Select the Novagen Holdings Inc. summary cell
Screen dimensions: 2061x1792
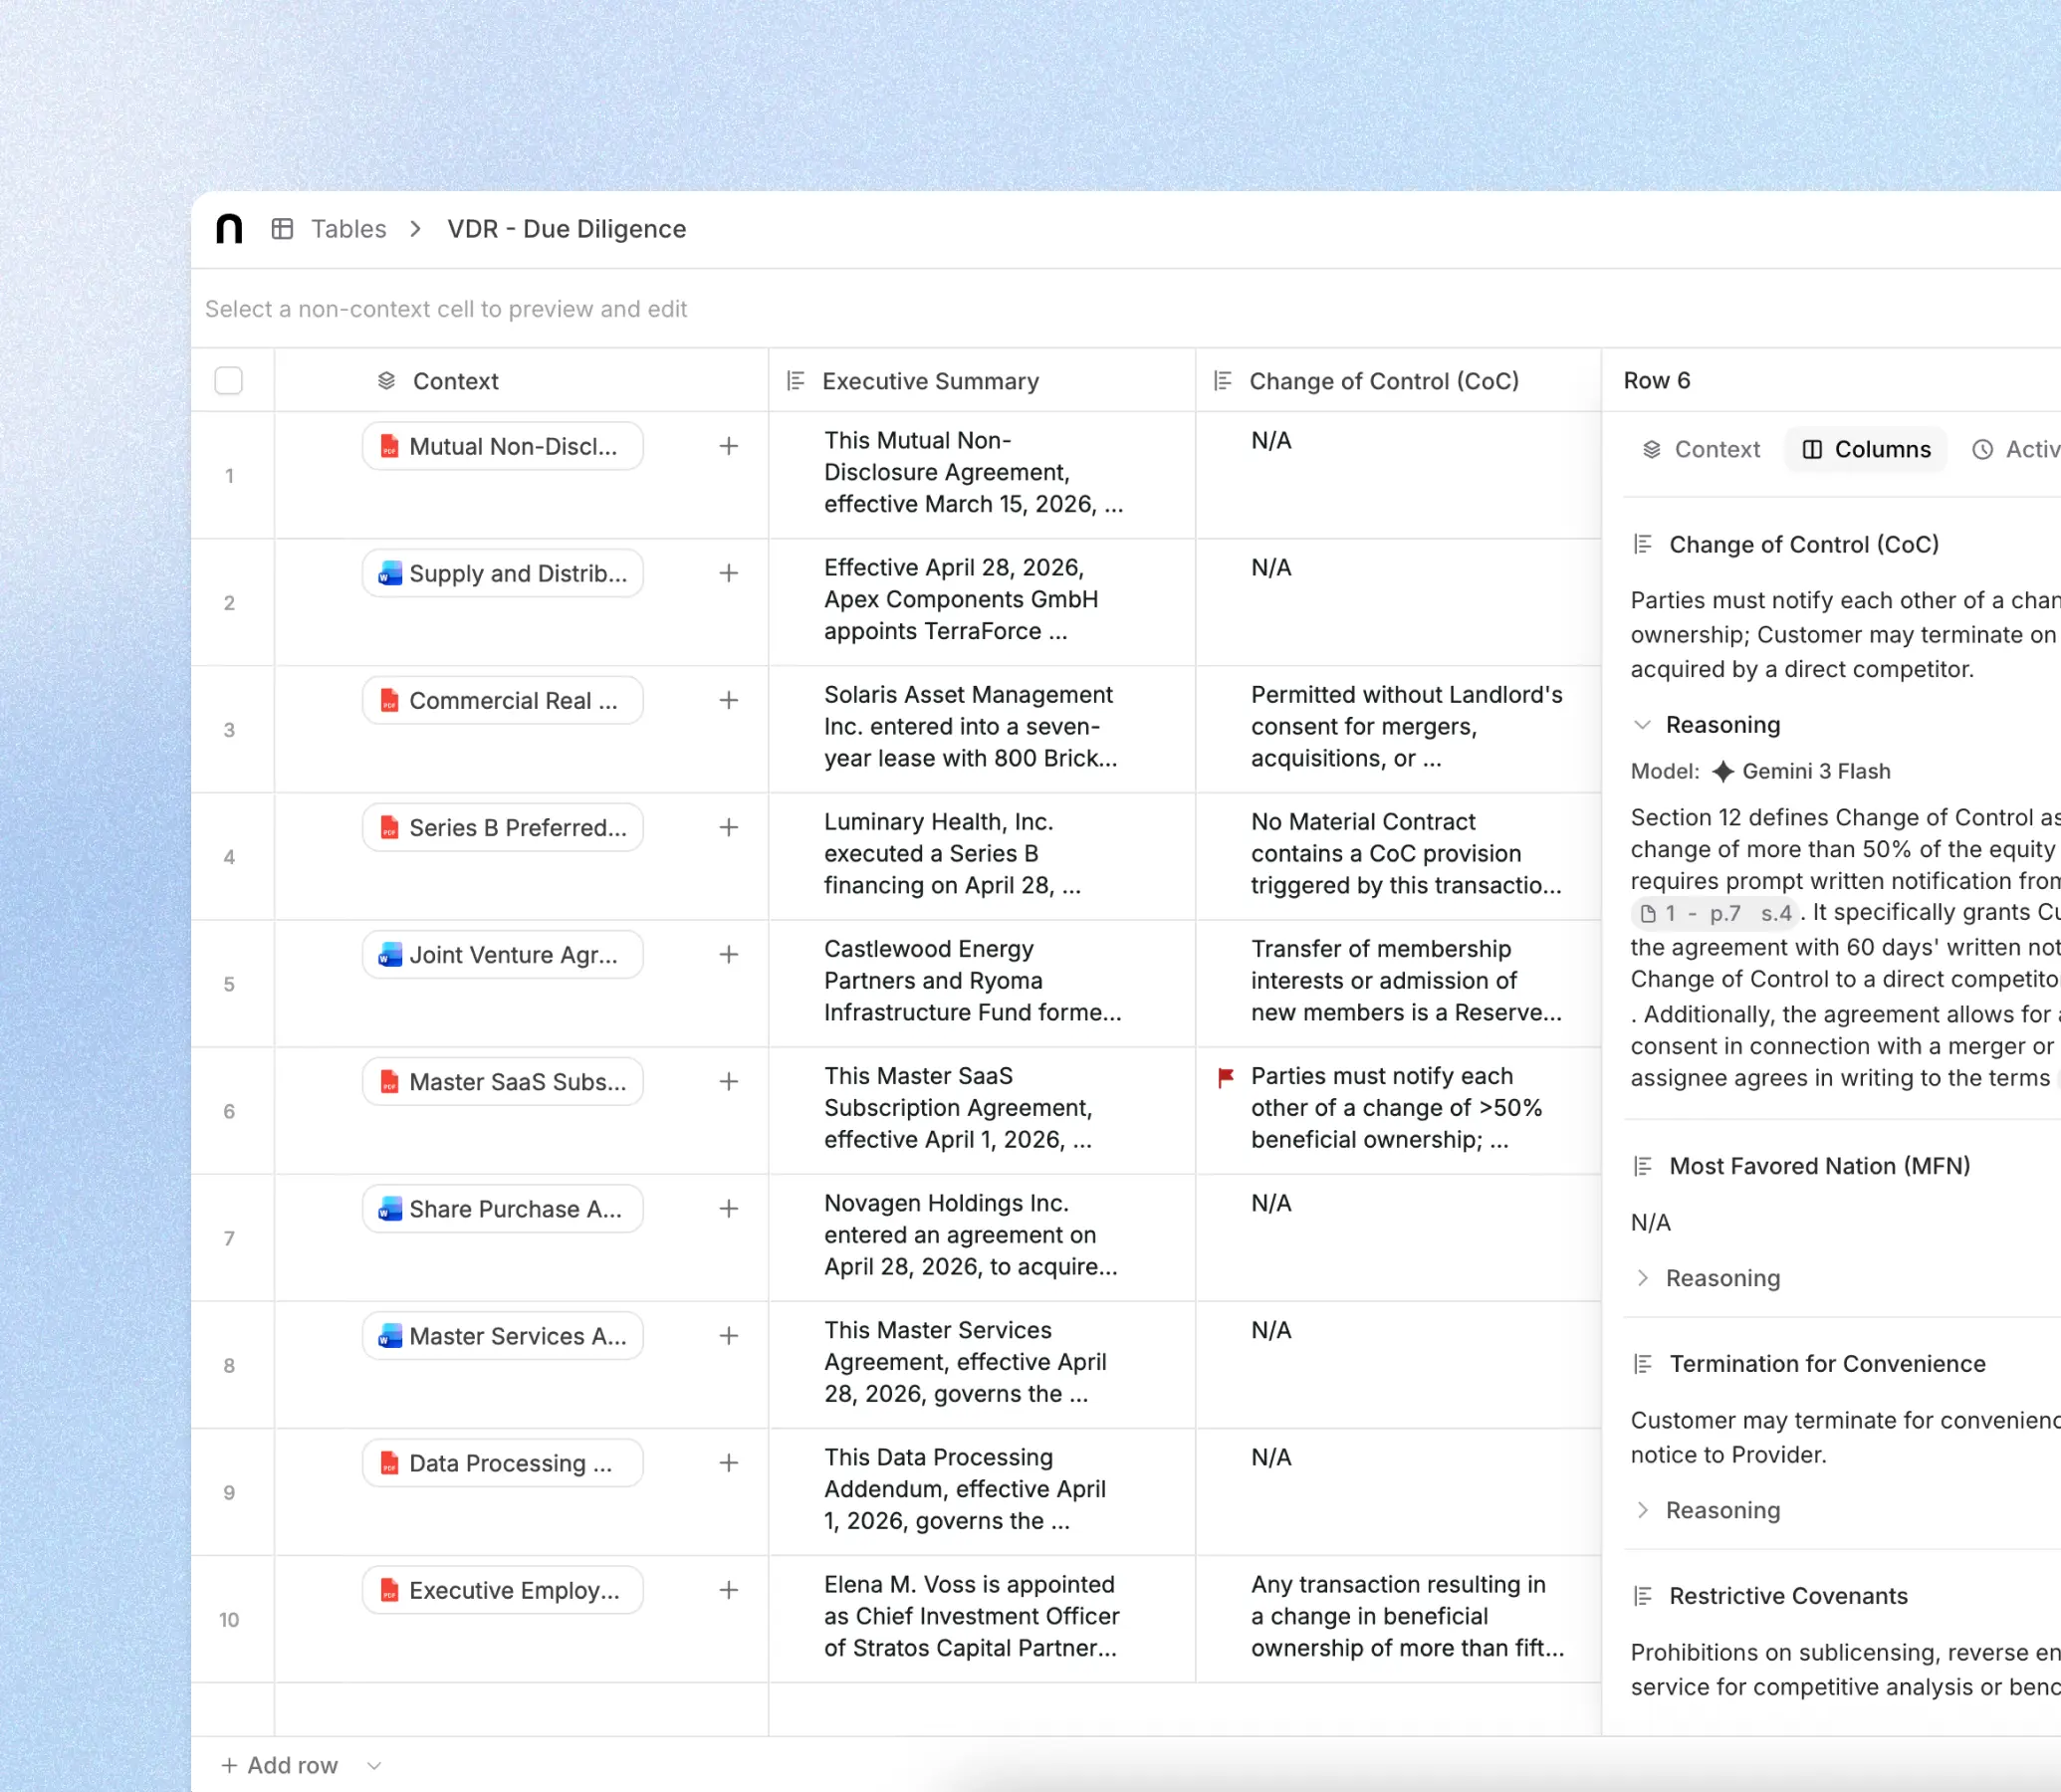(x=982, y=1237)
